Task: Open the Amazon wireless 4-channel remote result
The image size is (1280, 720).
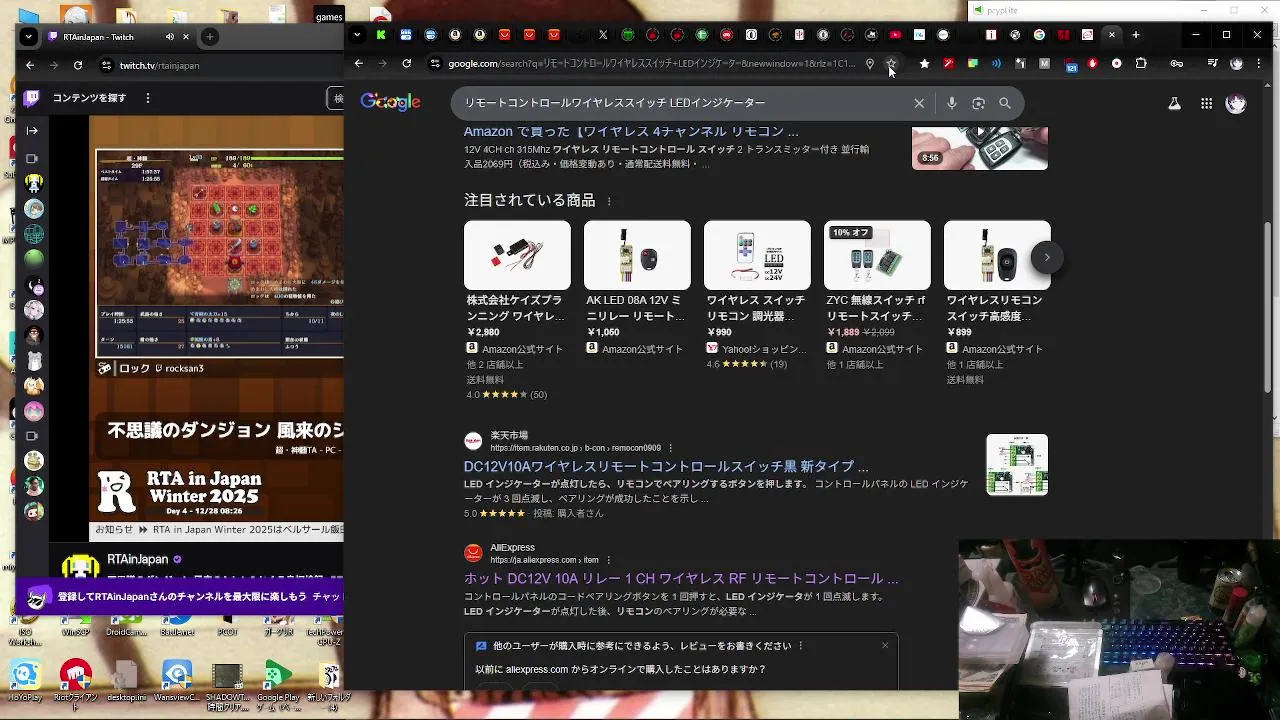Action: tap(631, 131)
